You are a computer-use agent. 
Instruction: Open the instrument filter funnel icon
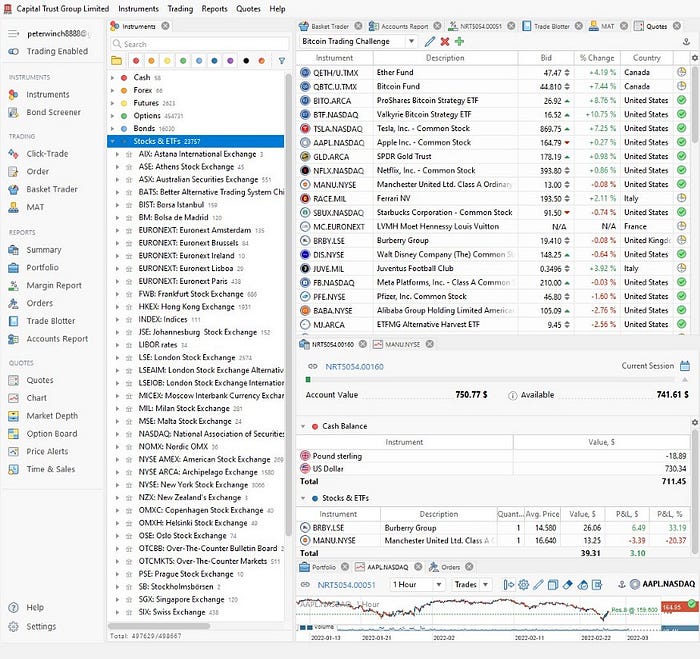pyautogui.click(x=282, y=61)
